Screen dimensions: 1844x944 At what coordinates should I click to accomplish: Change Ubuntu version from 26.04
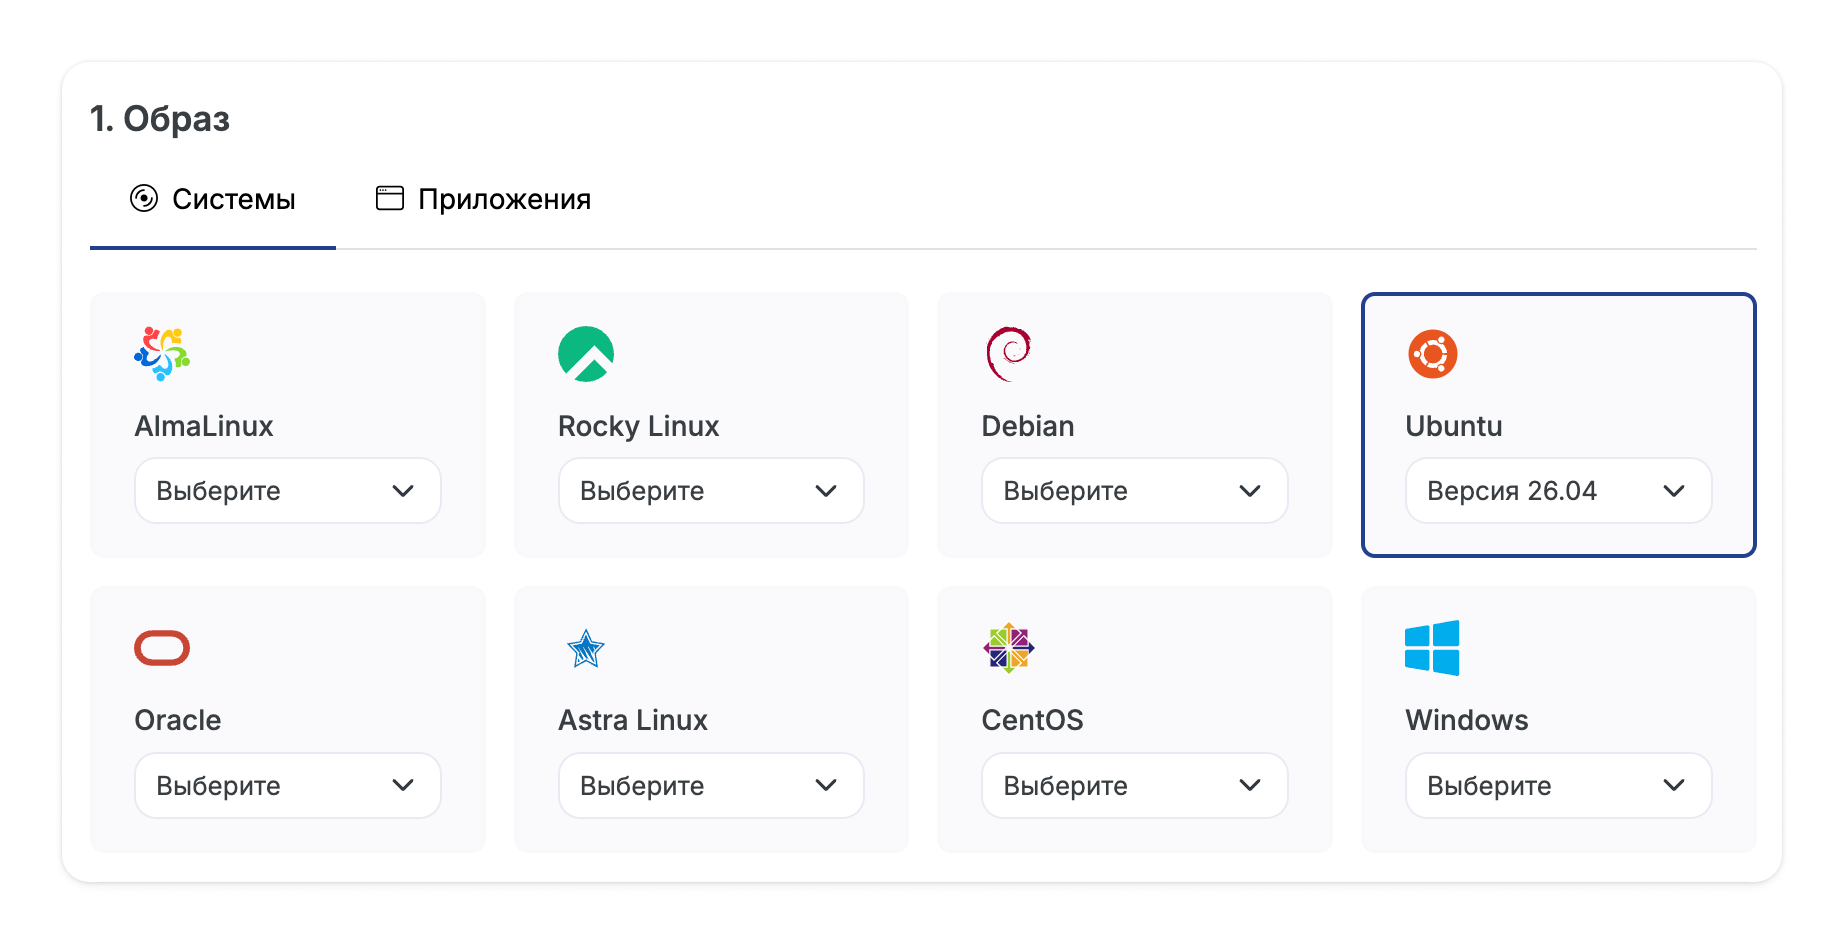pos(1558,491)
